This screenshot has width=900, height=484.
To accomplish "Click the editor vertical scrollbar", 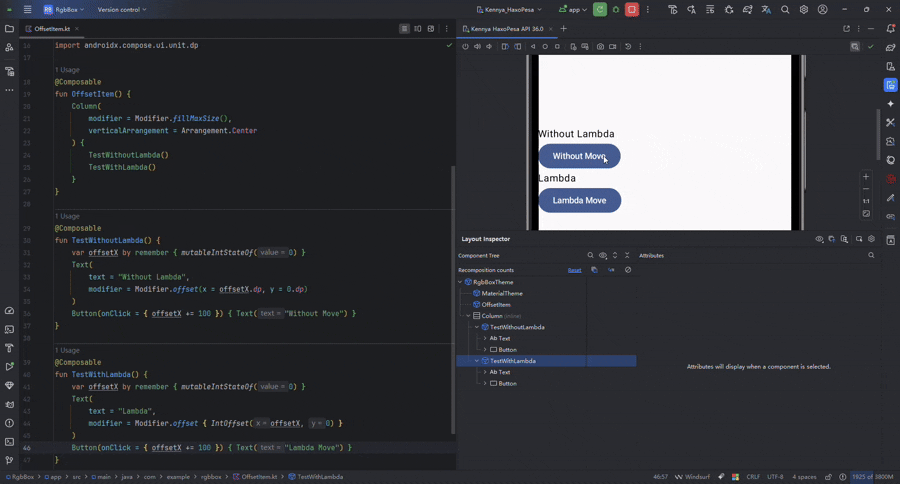I will coord(453,300).
